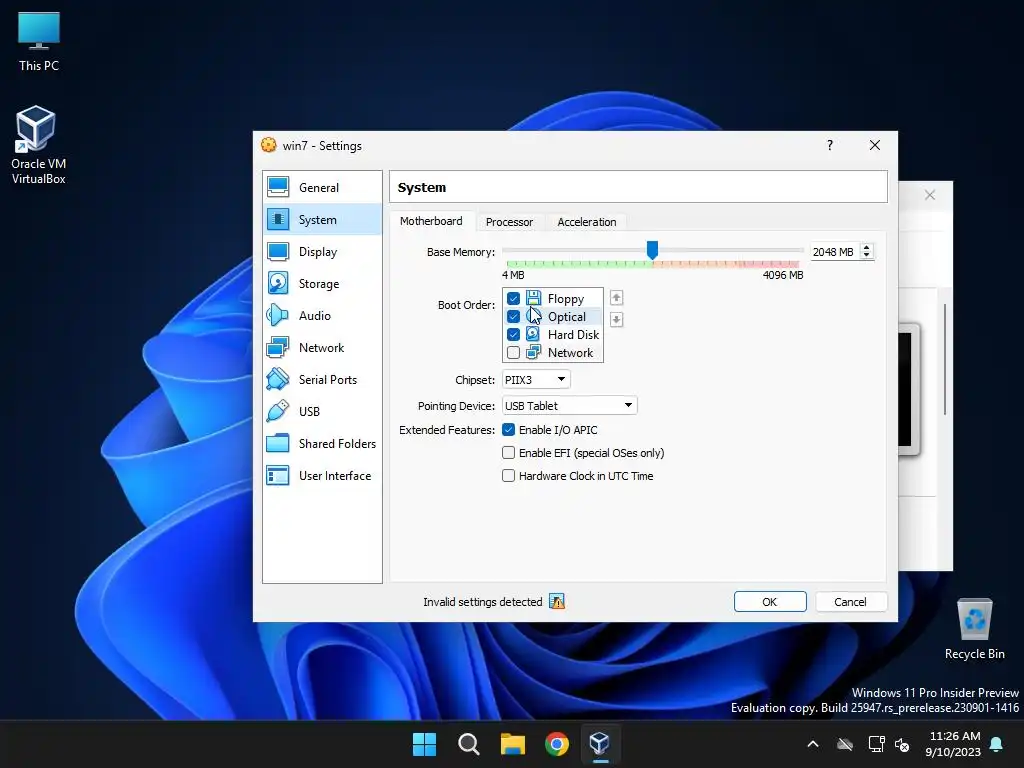Select Optical row text in Boot Order
Screen dimensions: 1024x768
pyautogui.click(x=566, y=317)
